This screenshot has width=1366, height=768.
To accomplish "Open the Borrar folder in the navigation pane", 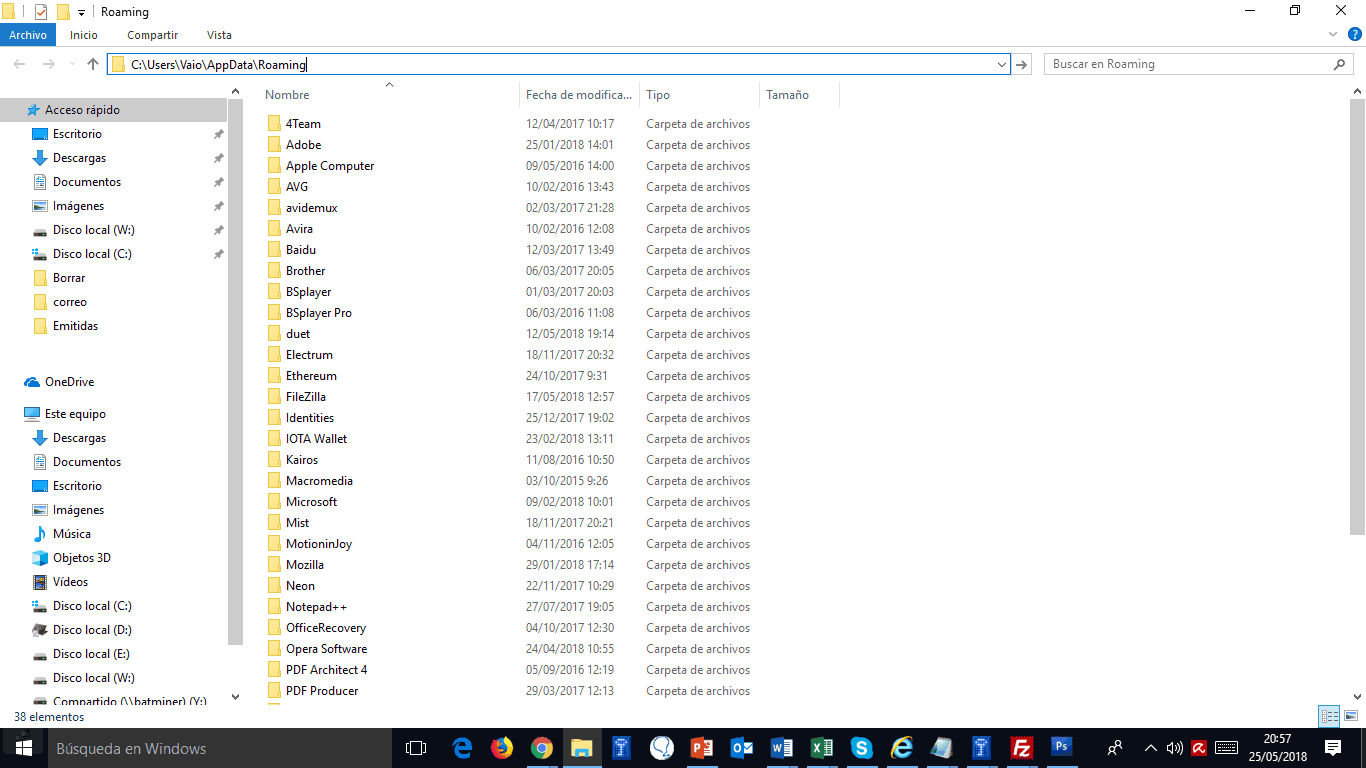I will tap(69, 278).
